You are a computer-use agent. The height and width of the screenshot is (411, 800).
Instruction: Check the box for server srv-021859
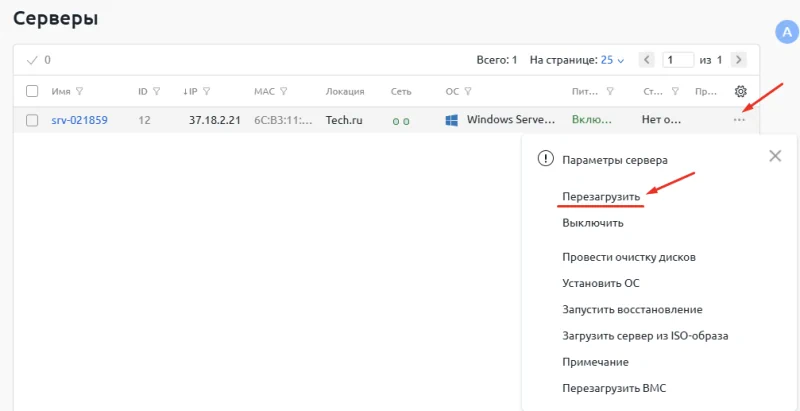(32, 120)
